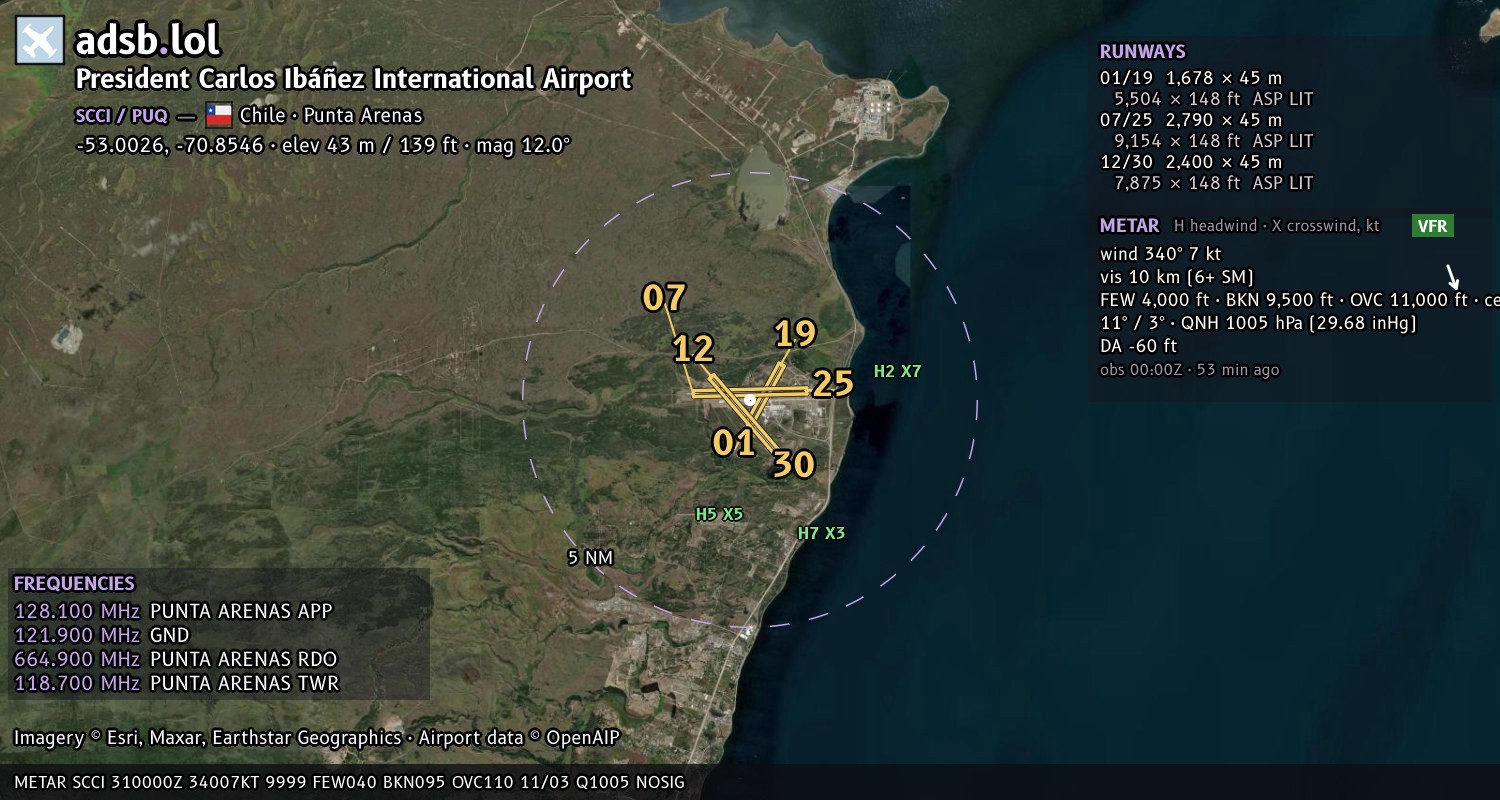Select the adsb.lol title text
The width and height of the screenshot is (1500, 800).
click(147, 41)
